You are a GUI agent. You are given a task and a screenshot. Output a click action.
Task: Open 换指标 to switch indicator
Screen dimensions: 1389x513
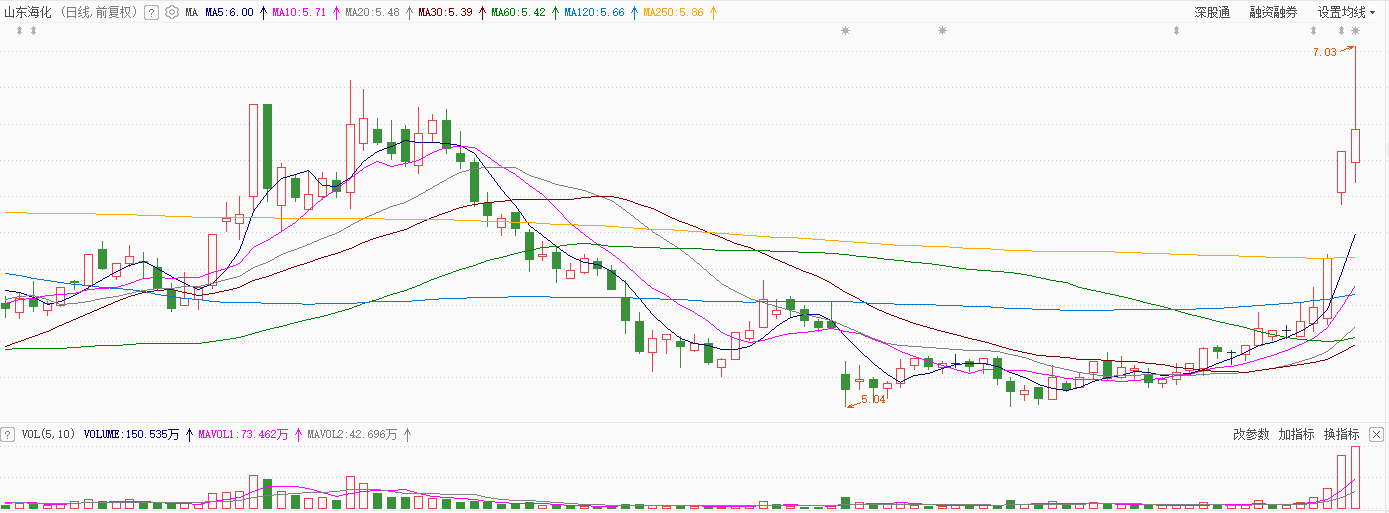coord(1341,434)
